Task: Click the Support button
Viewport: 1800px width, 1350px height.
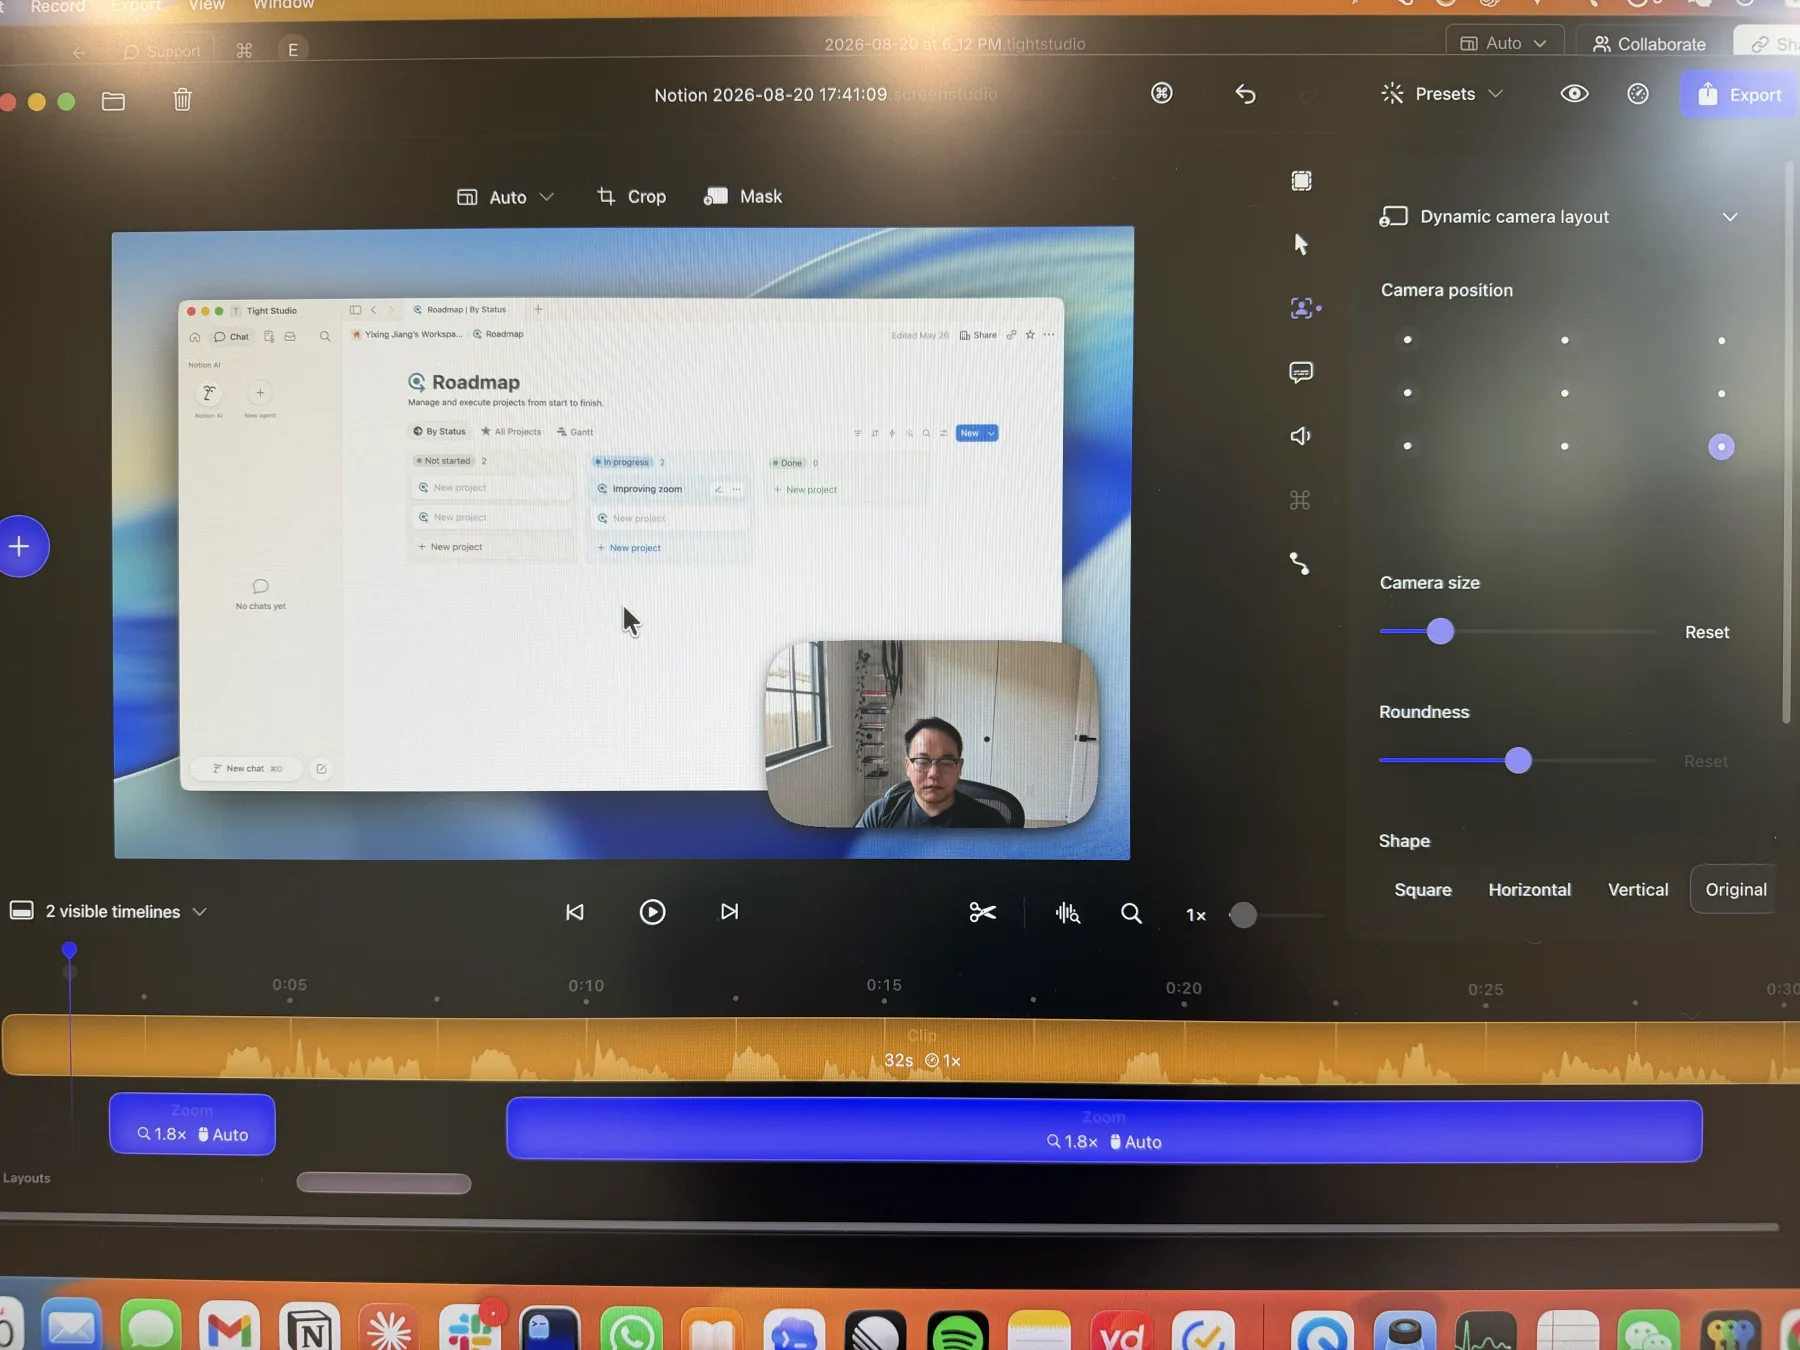Action: [x=161, y=51]
